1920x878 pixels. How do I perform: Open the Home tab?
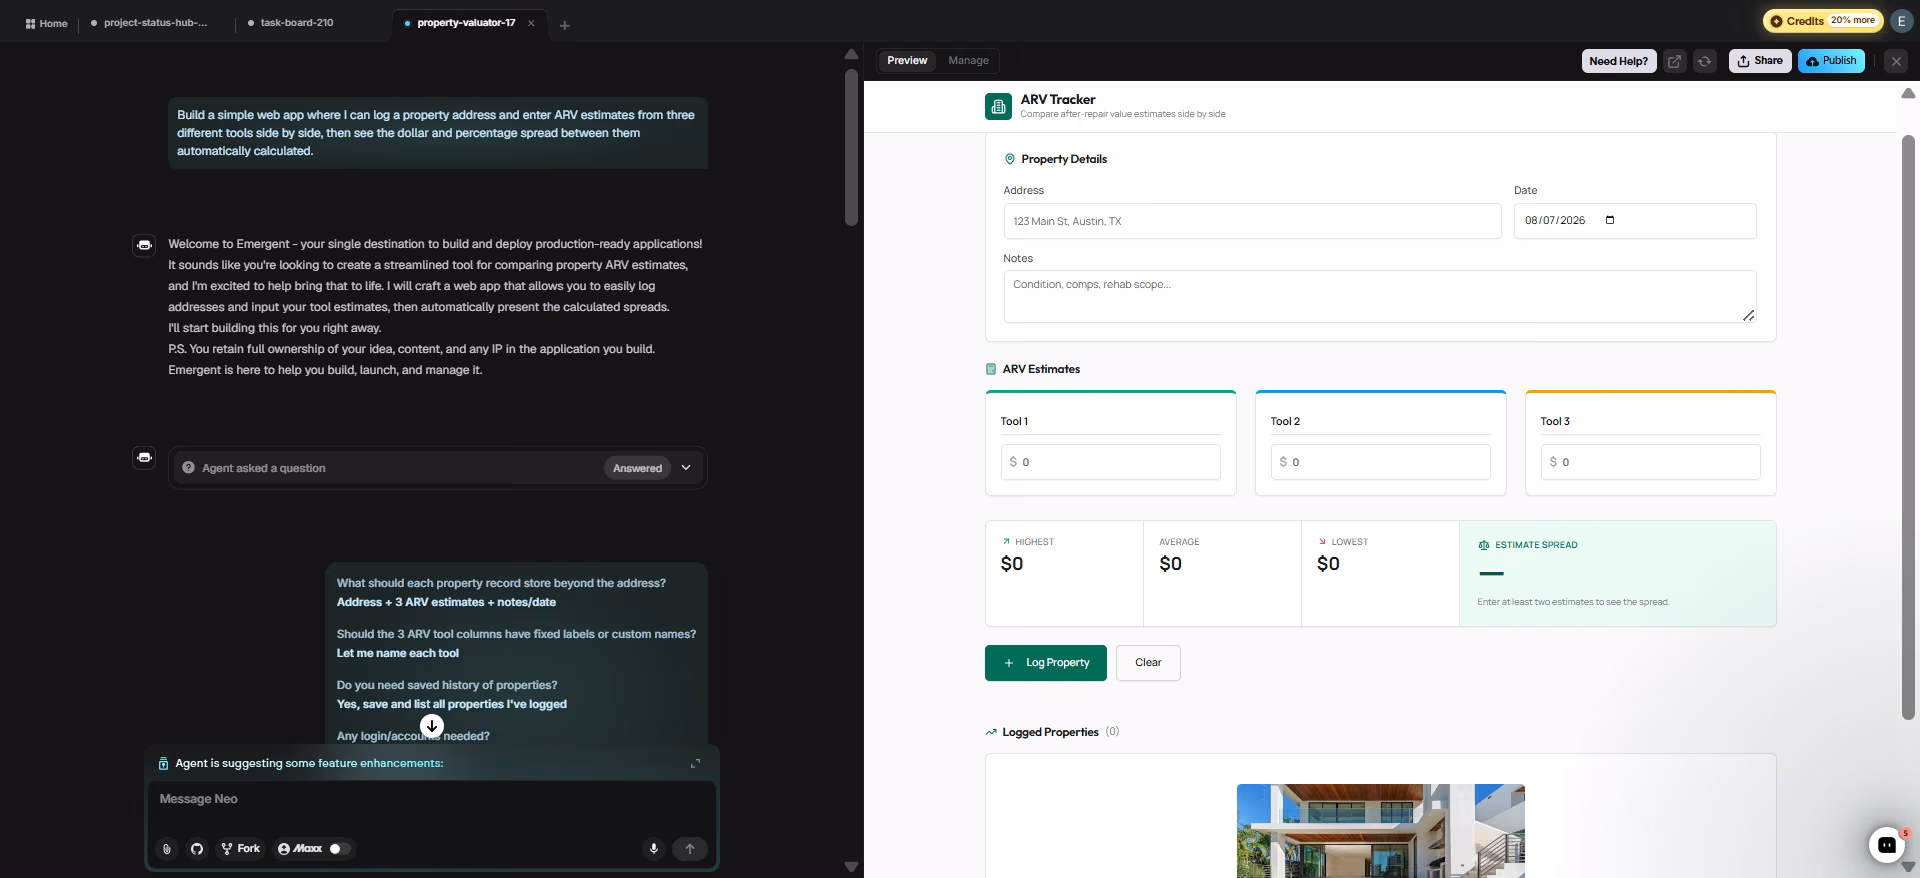click(46, 23)
